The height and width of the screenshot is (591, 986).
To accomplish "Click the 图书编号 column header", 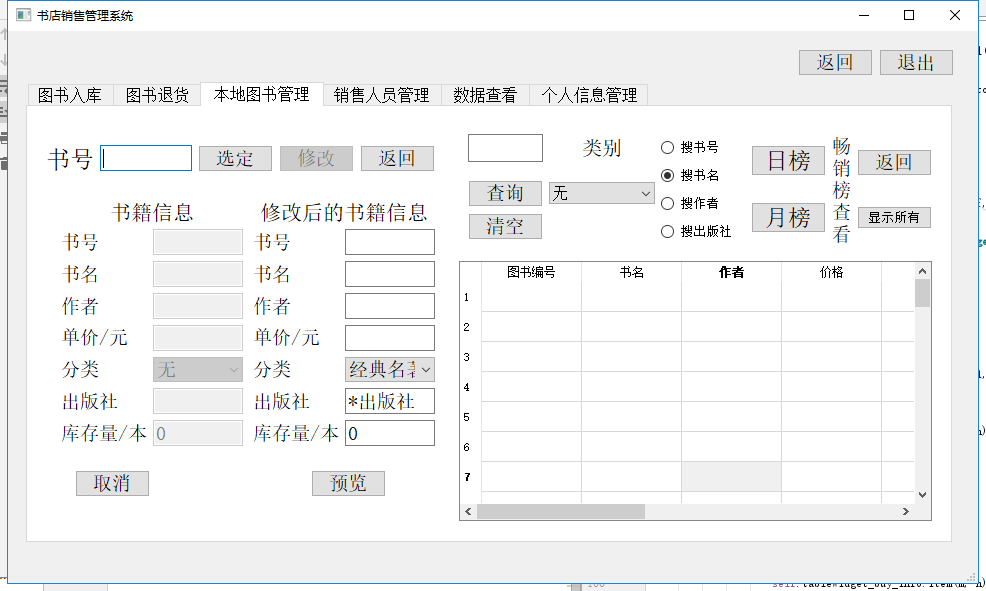I will (531, 272).
